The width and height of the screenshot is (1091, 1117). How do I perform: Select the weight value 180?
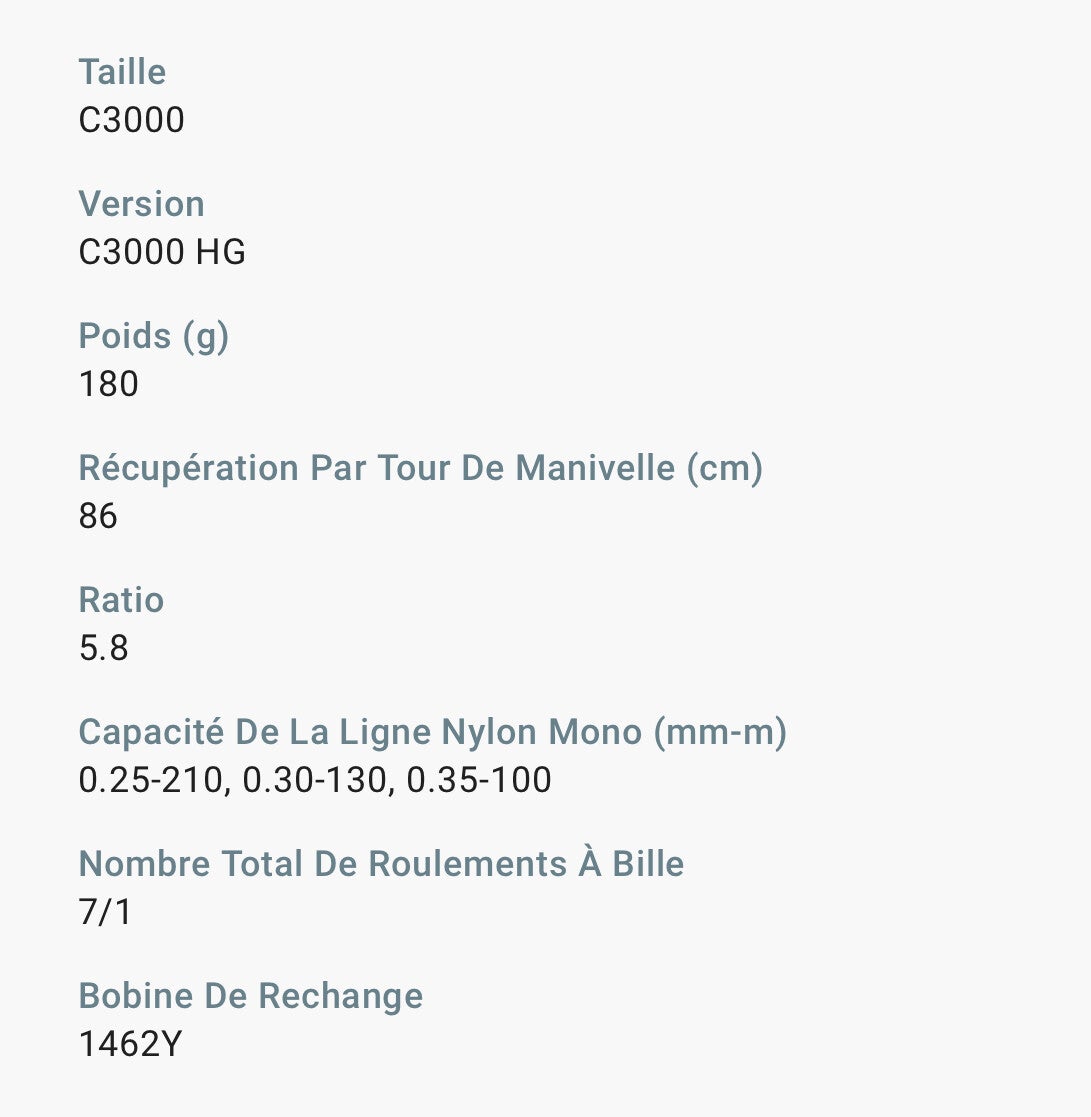tap(108, 384)
